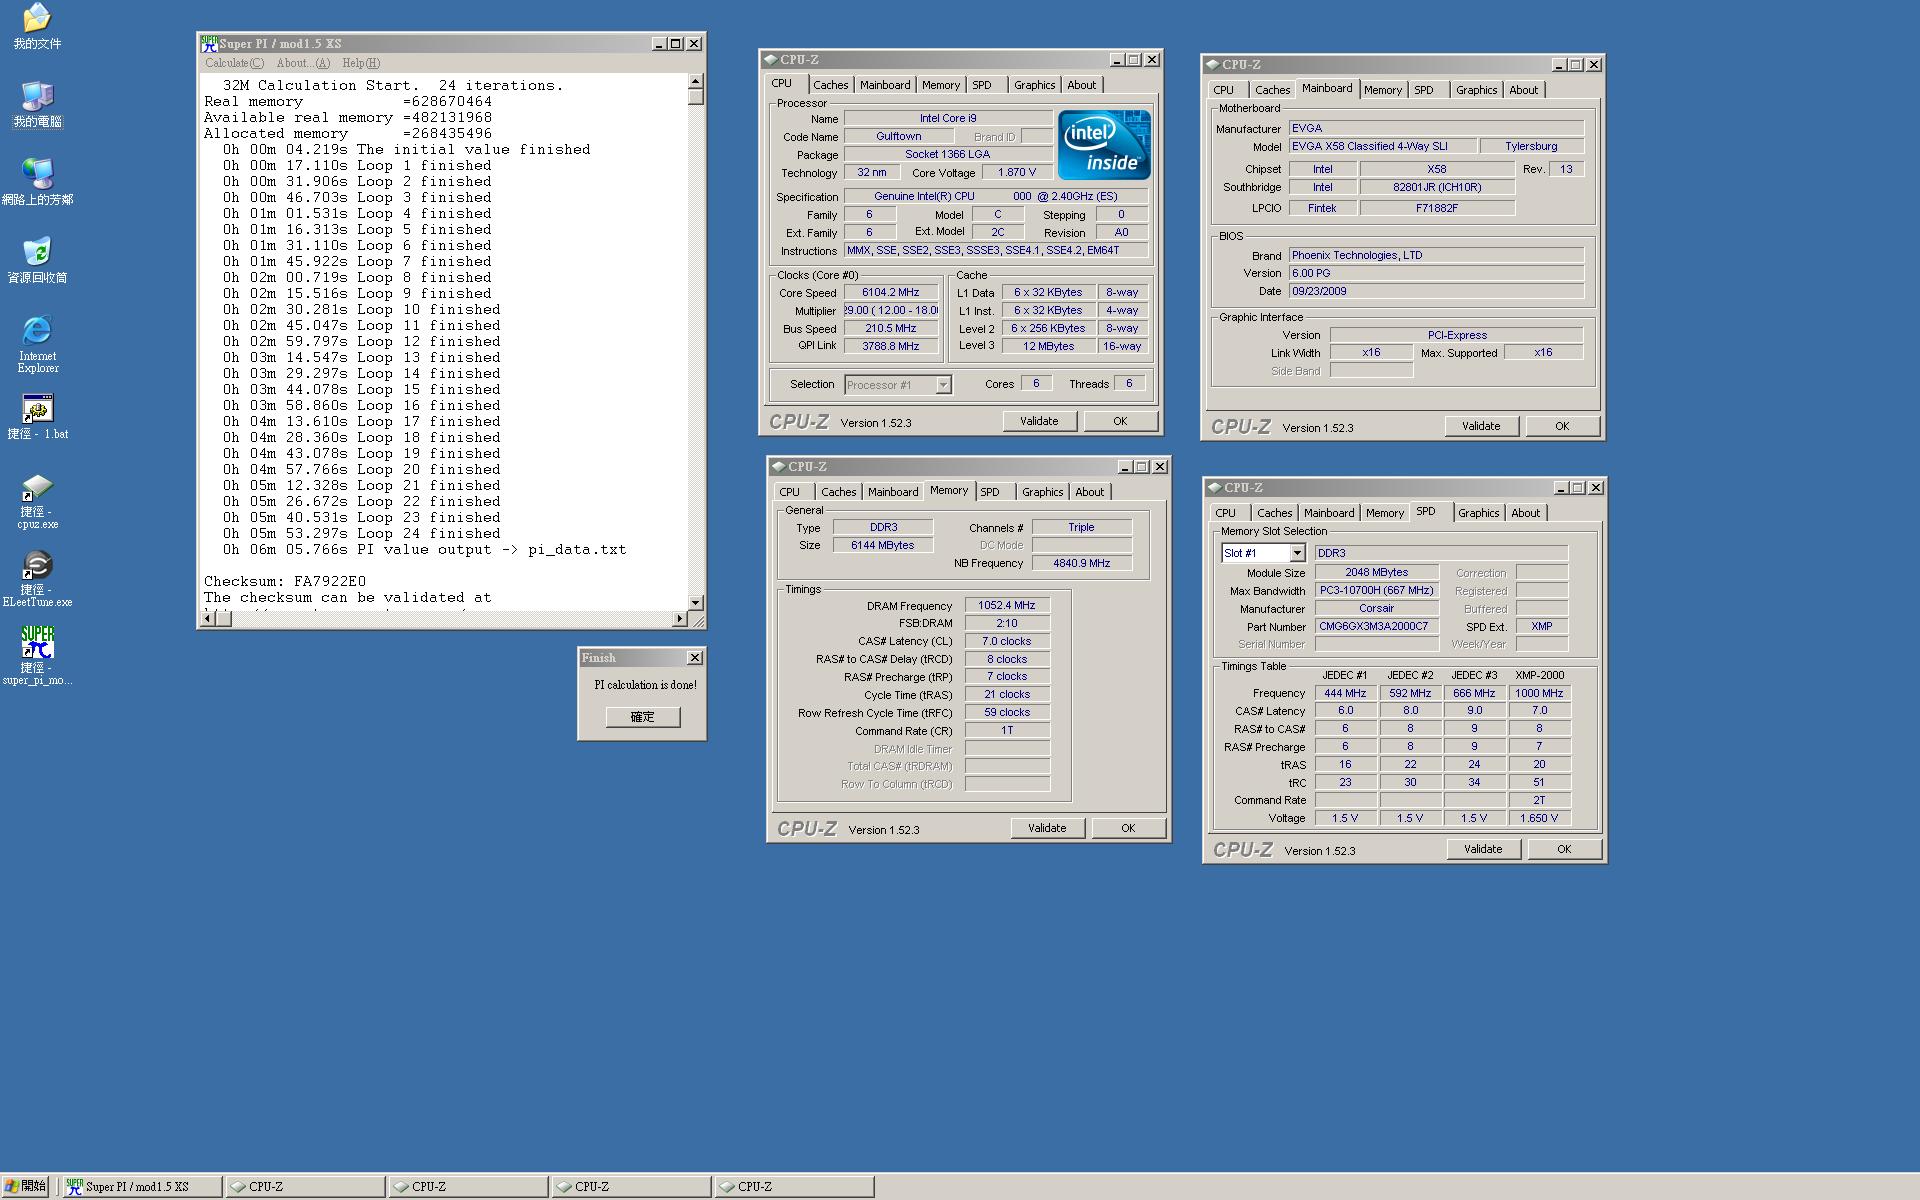The height and width of the screenshot is (1200, 1920).
Task: Select the ELeetTune.exe shortcut icon
Action: coord(37,579)
